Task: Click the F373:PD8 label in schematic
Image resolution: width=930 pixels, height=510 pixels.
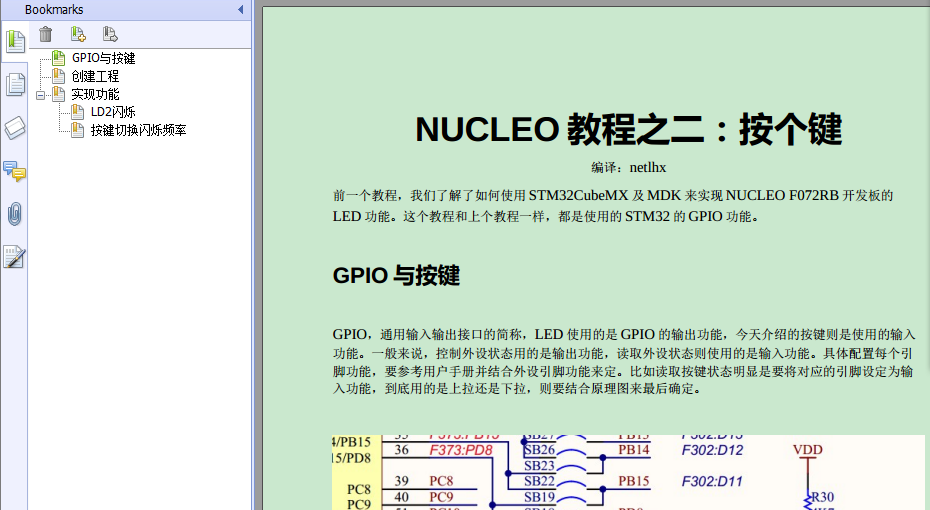Action: [461, 450]
